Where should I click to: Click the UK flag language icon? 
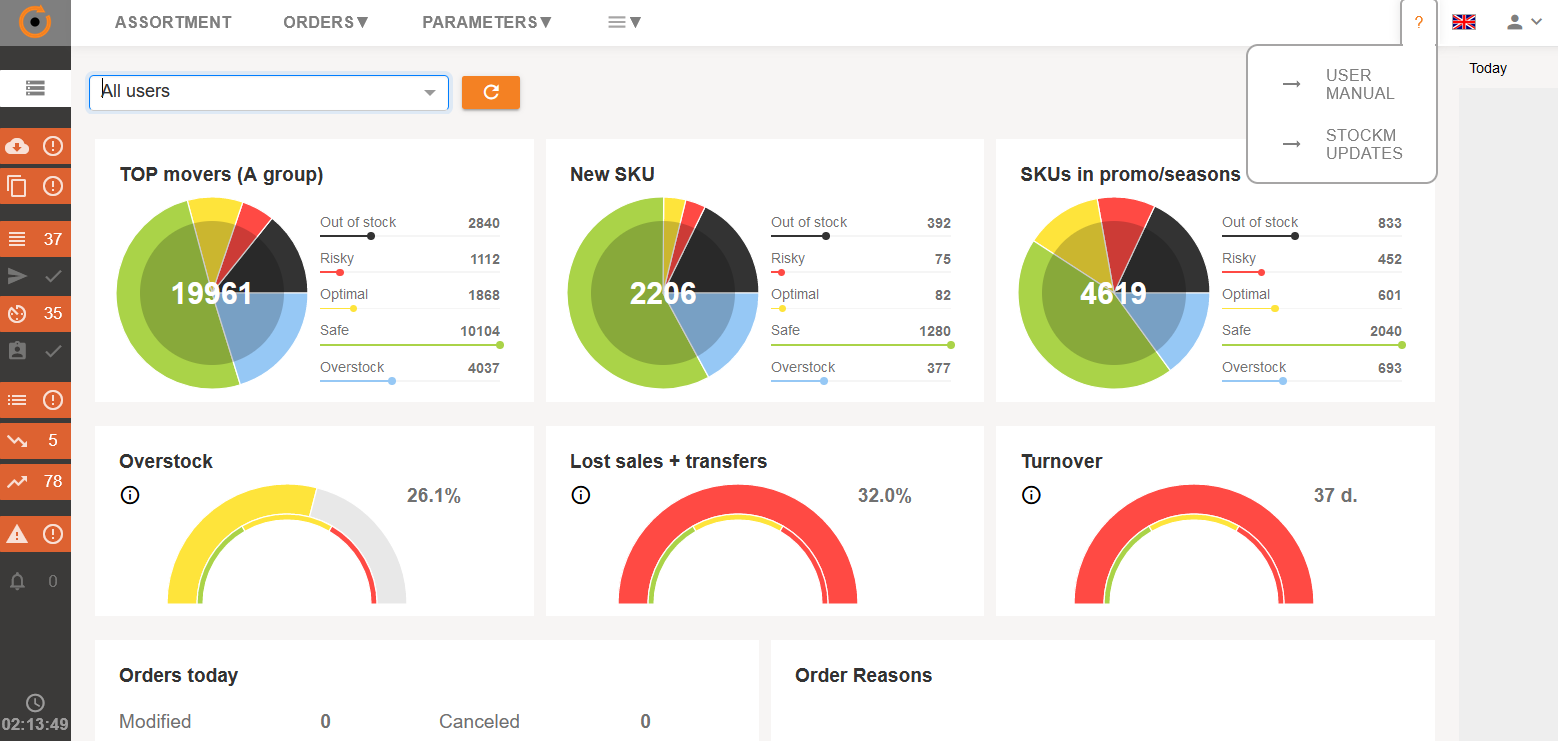[1464, 22]
